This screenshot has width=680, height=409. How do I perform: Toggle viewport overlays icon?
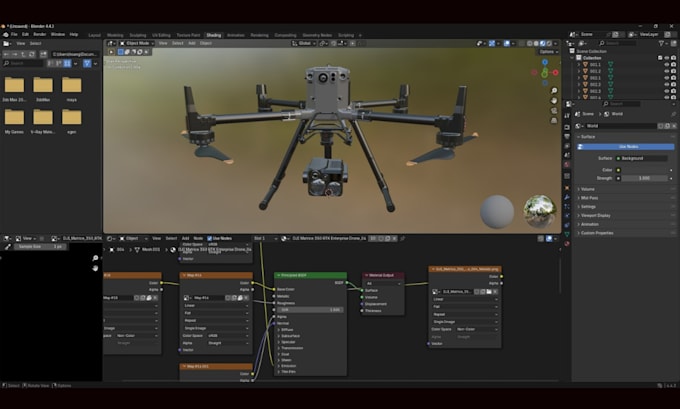(507, 43)
